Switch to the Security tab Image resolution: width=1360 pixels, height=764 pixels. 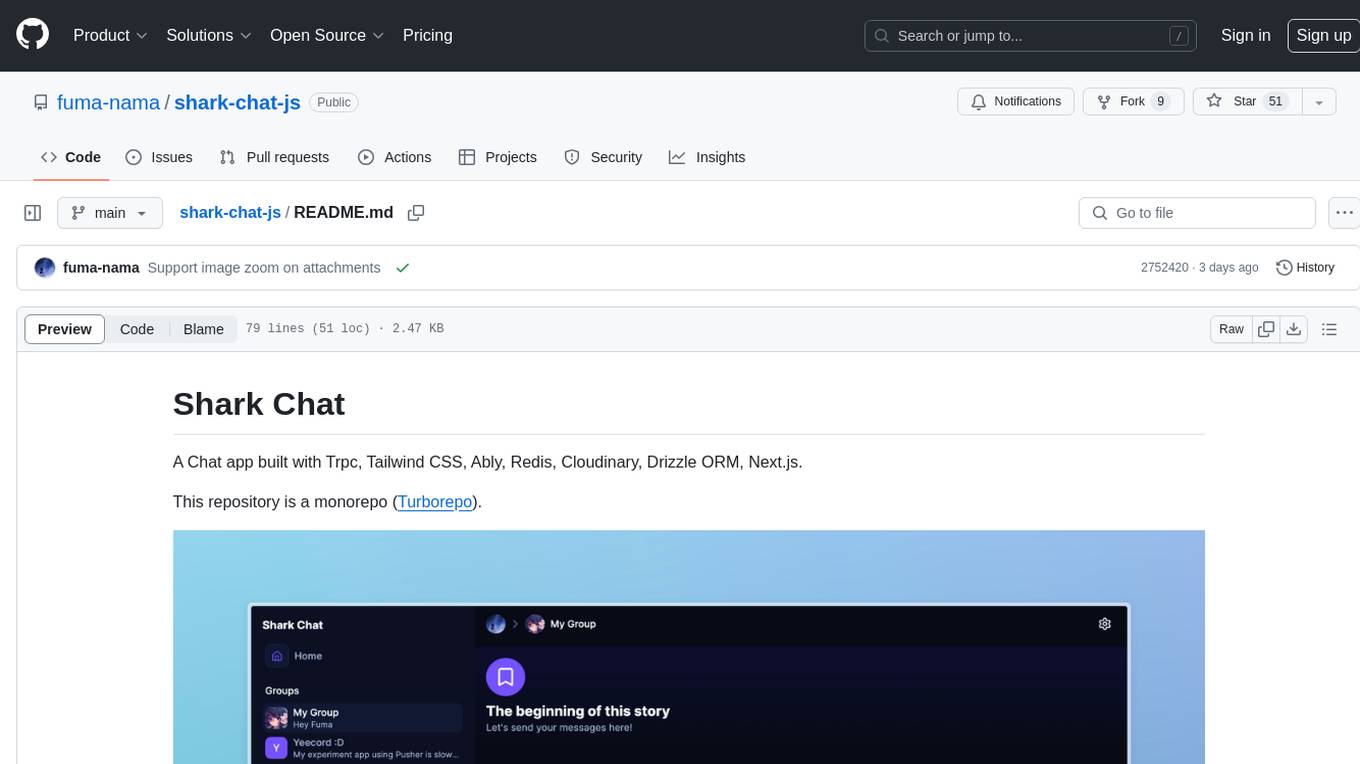(603, 157)
